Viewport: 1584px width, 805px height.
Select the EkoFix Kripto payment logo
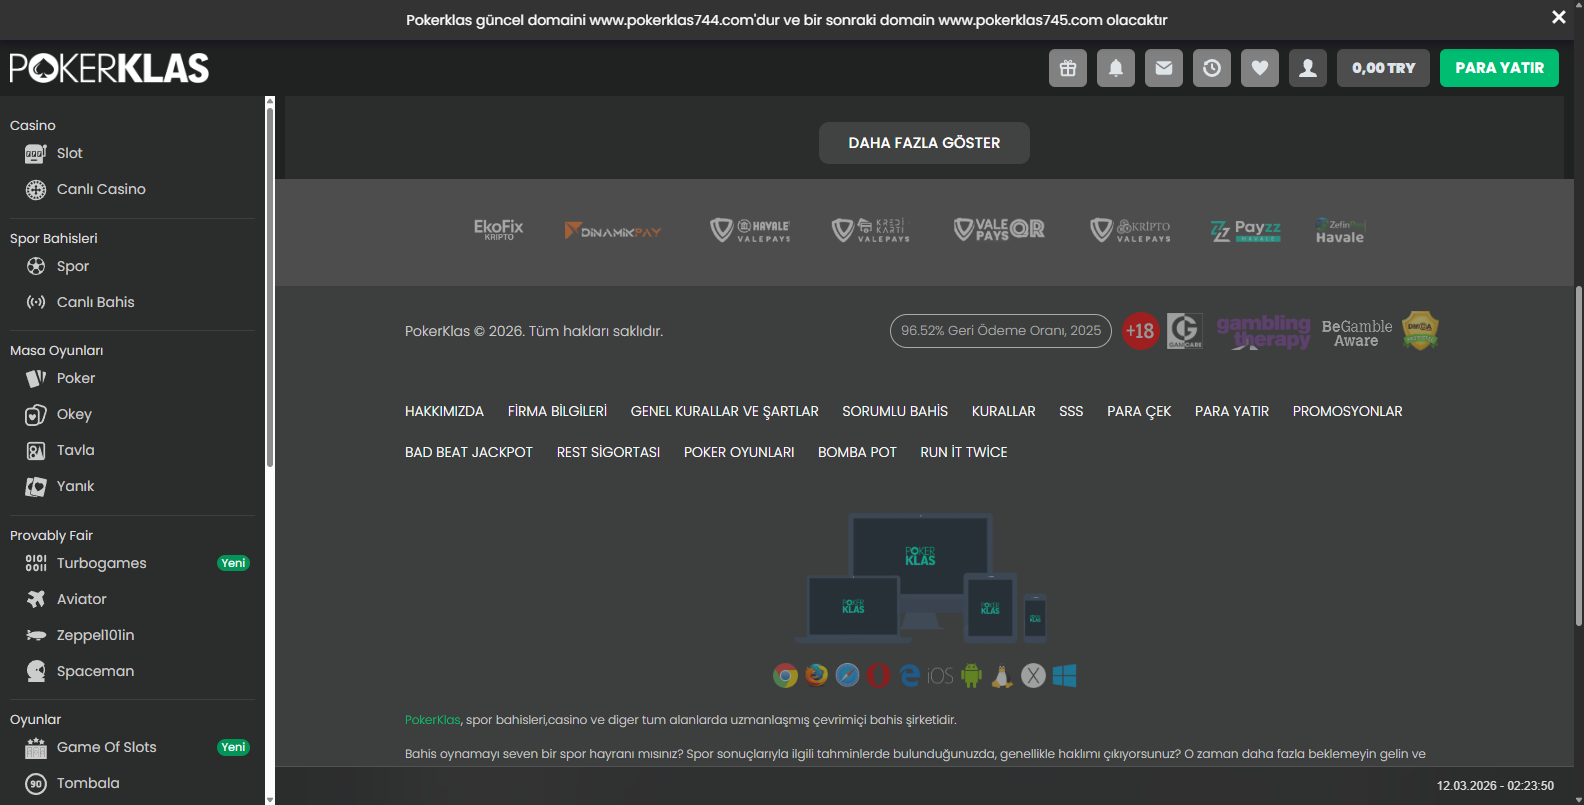(x=498, y=230)
